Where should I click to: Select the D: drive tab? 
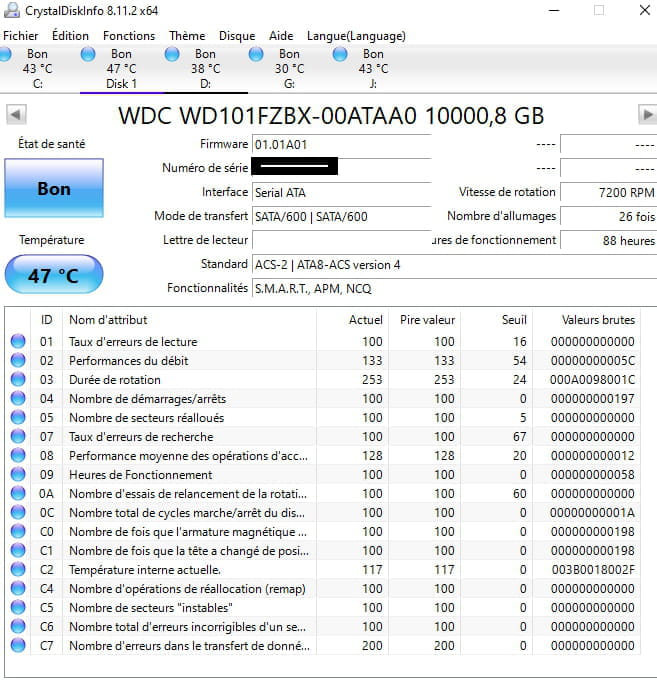coord(205,69)
